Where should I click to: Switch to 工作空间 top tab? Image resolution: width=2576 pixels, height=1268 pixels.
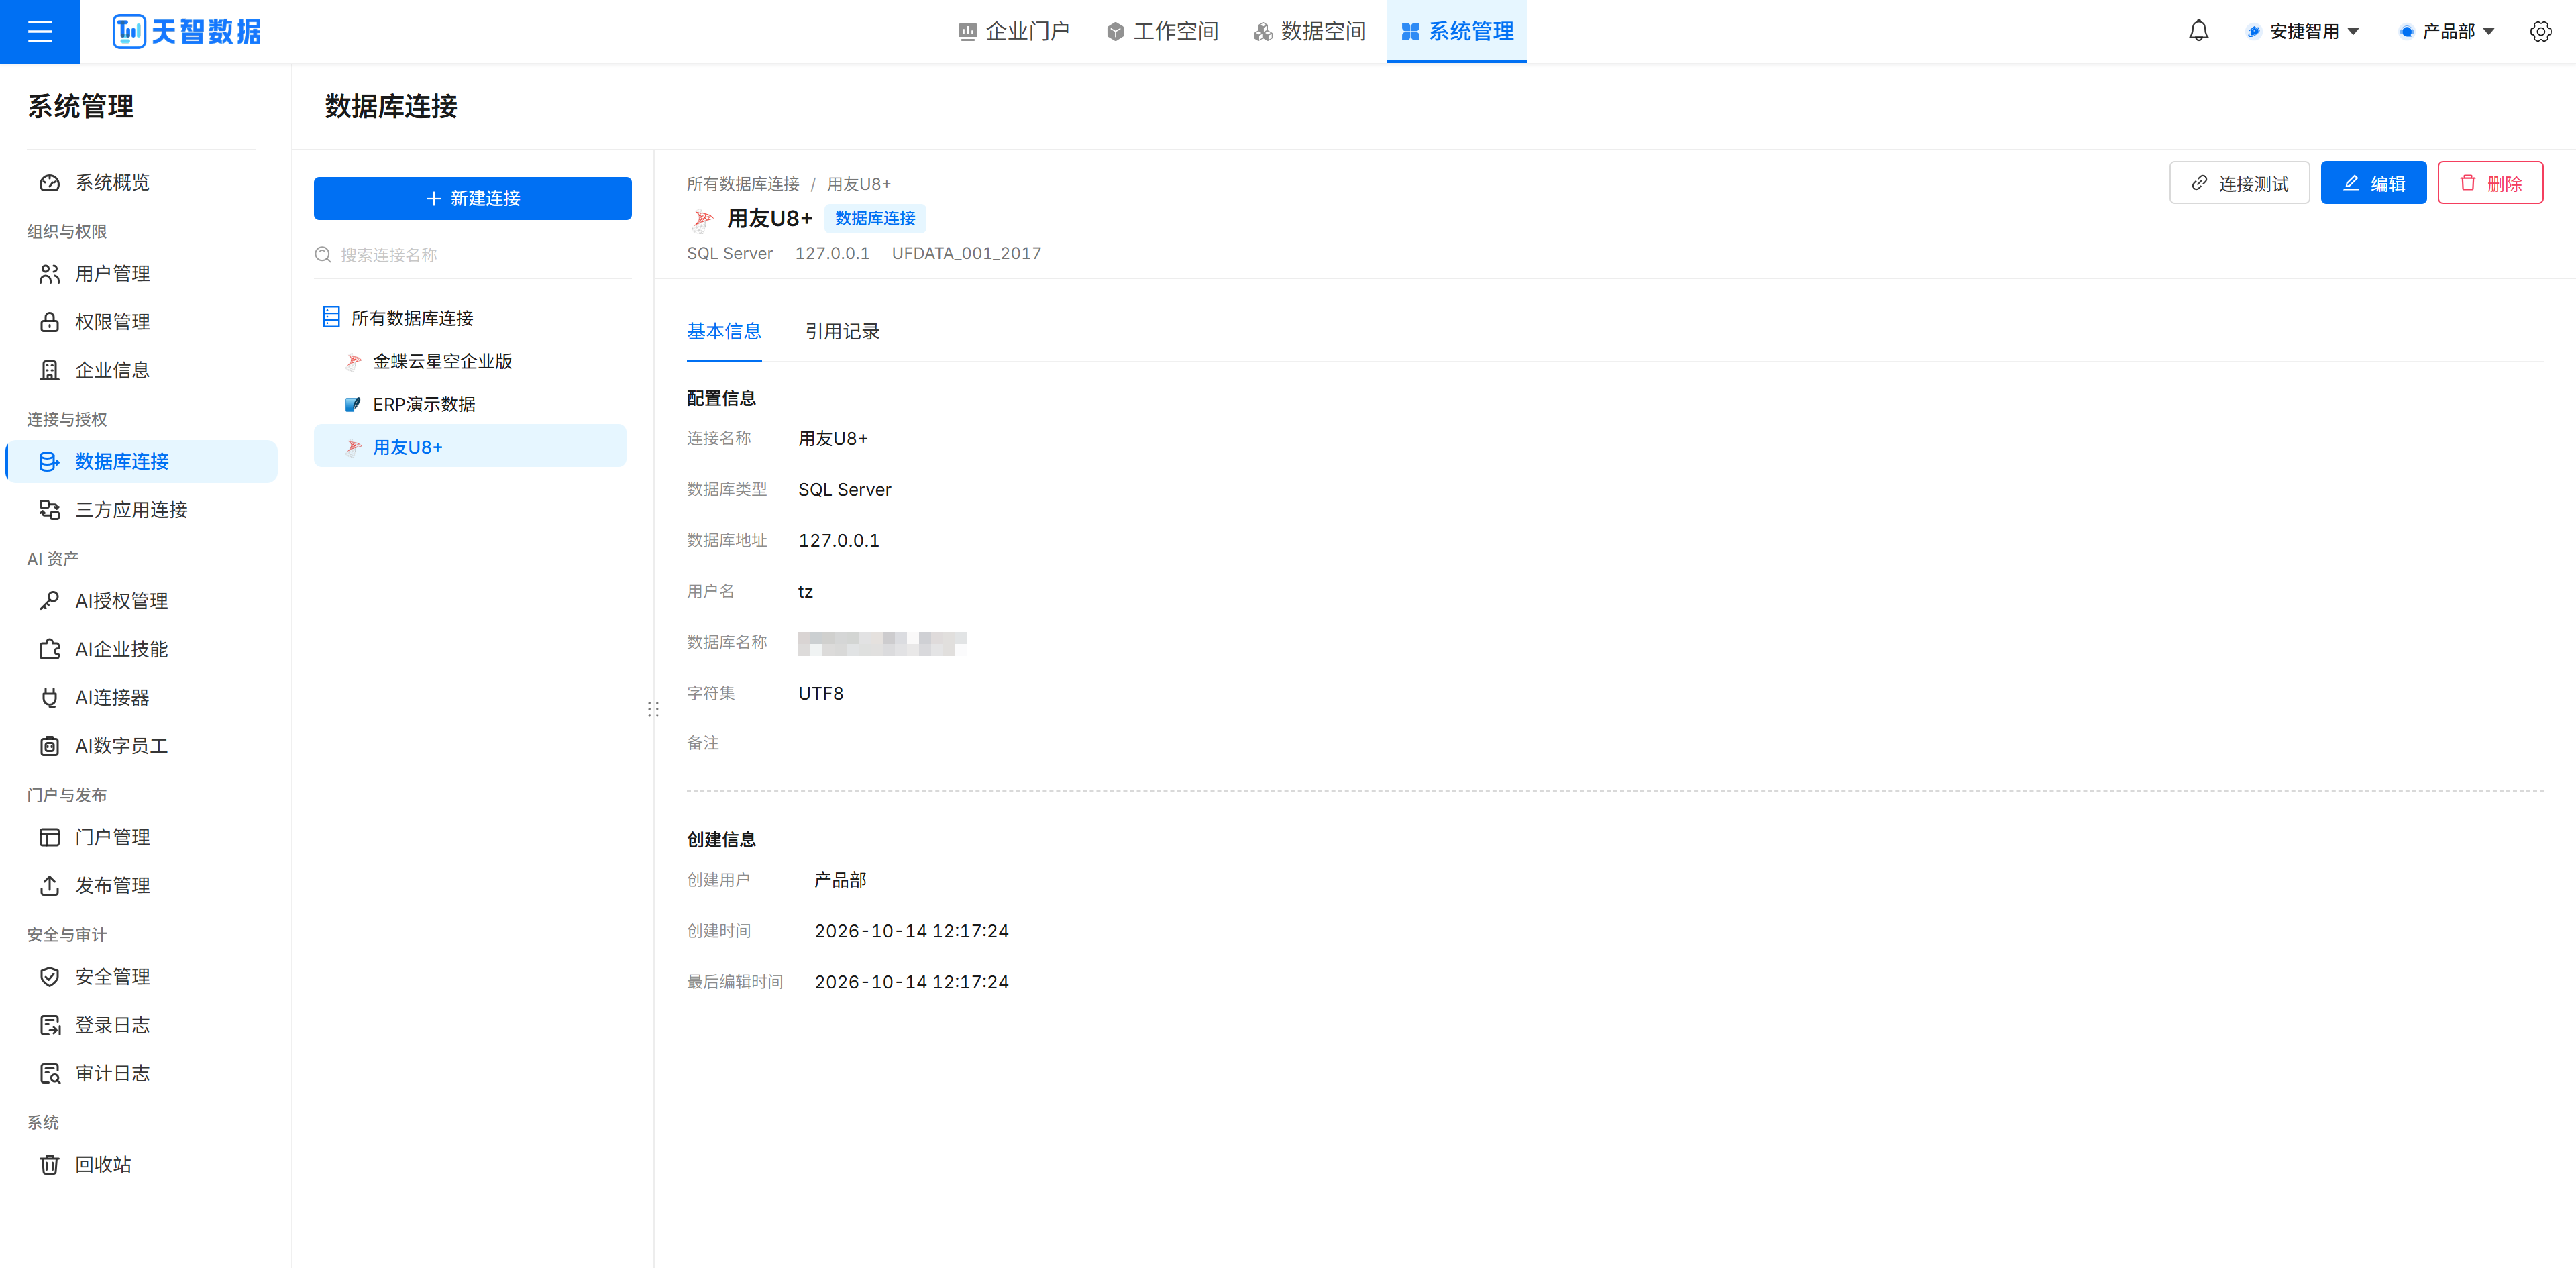click(1162, 32)
